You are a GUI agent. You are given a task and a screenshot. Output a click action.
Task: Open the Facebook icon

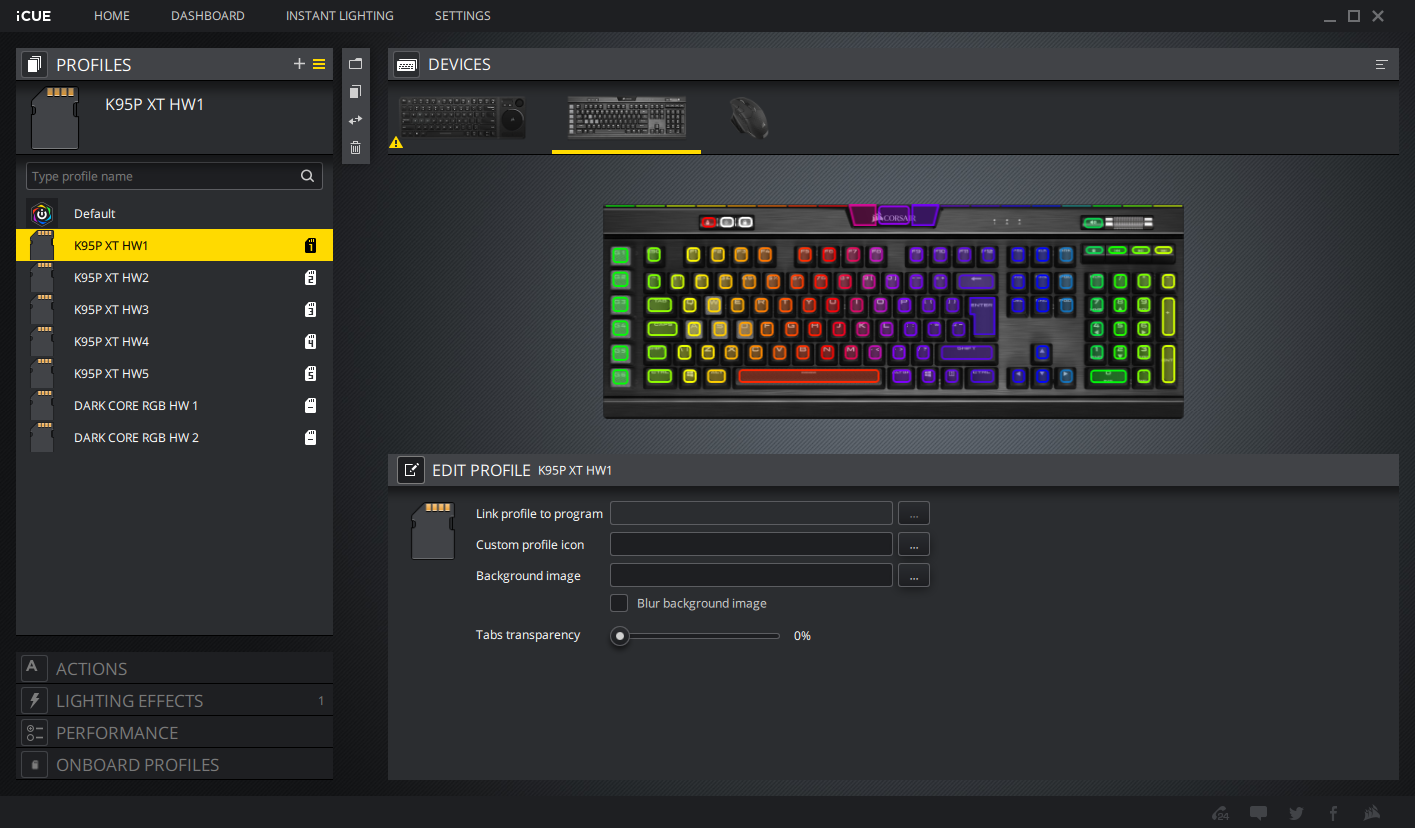pyautogui.click(x=1333, y=813)
